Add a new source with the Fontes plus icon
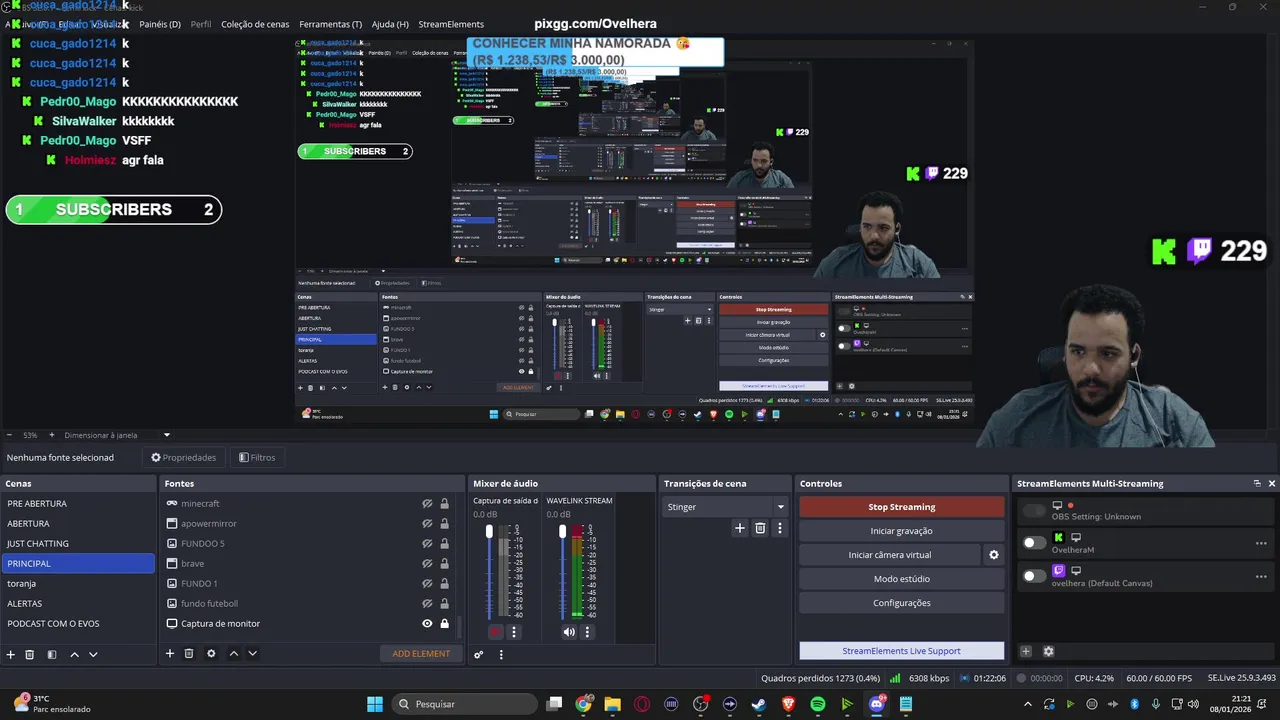1280x720 pixels. point(170,654)
